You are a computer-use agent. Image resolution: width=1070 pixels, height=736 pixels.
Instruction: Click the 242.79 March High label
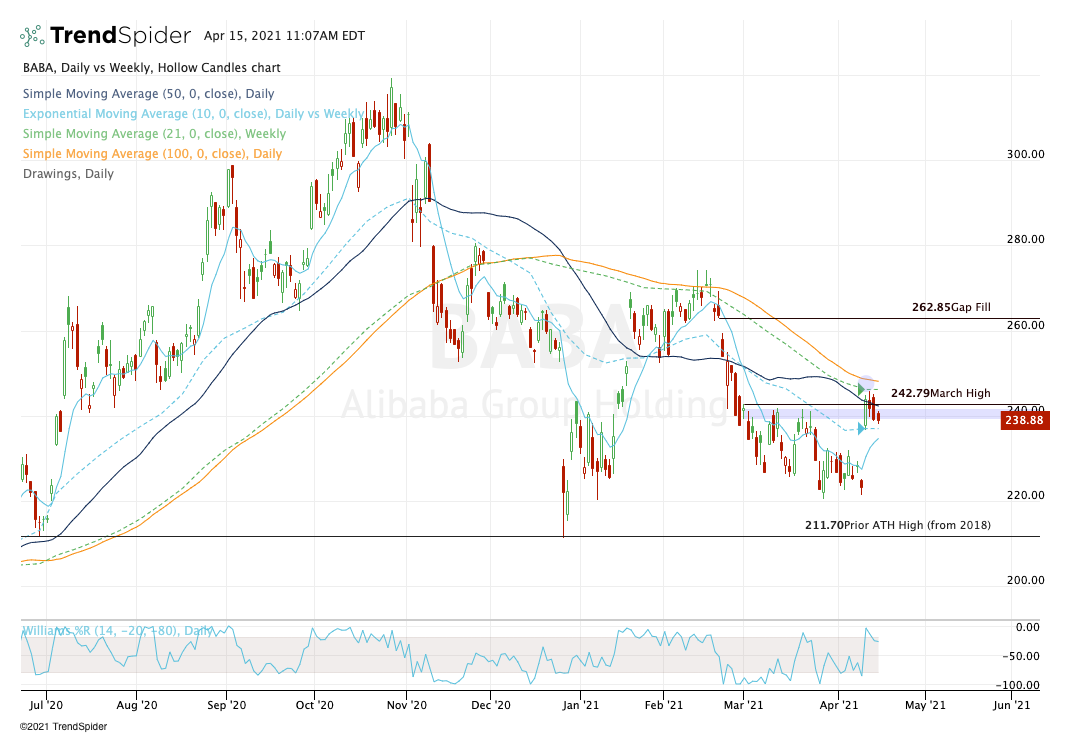tap(940, 393)
